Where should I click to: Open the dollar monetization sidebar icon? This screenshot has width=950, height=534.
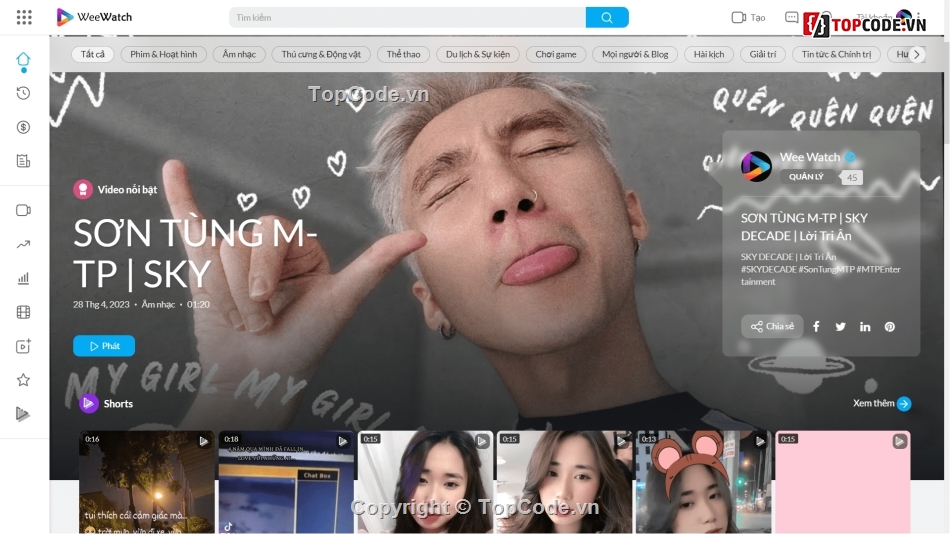click(x=24, y=127)
